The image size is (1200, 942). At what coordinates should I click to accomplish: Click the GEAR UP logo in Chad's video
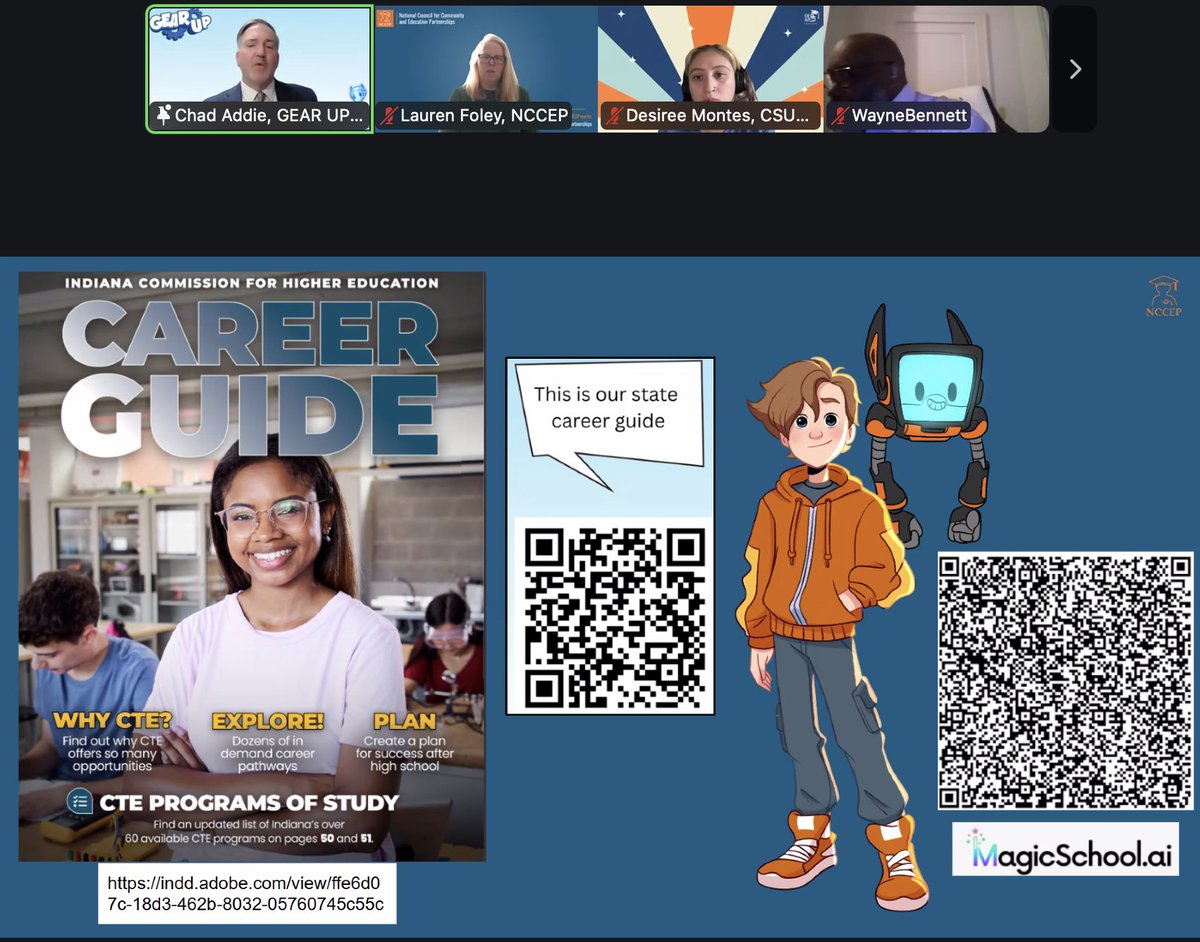point(181,25)
